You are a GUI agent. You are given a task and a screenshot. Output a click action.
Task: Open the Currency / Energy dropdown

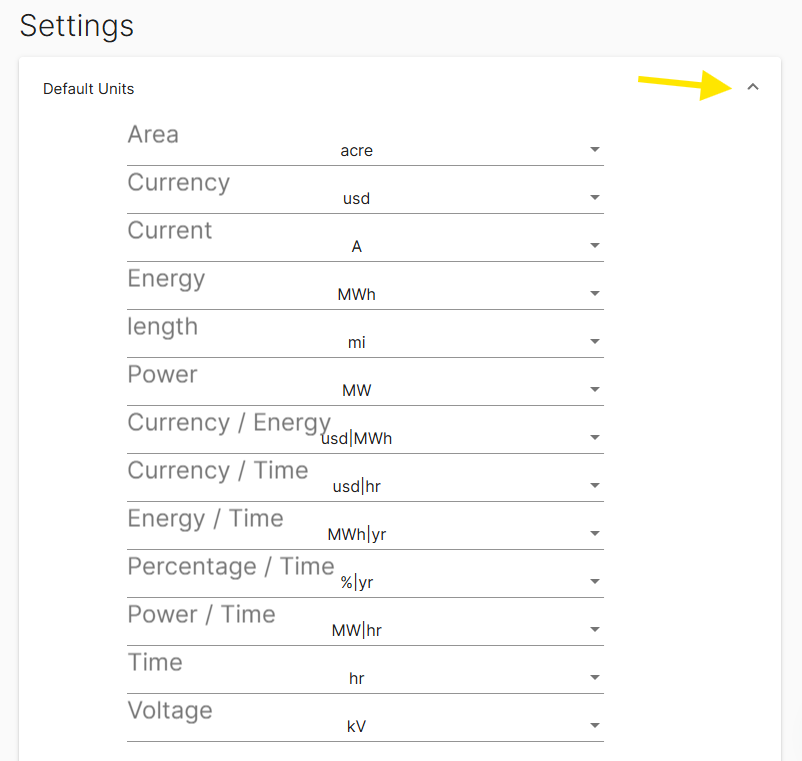coord(594,437)
